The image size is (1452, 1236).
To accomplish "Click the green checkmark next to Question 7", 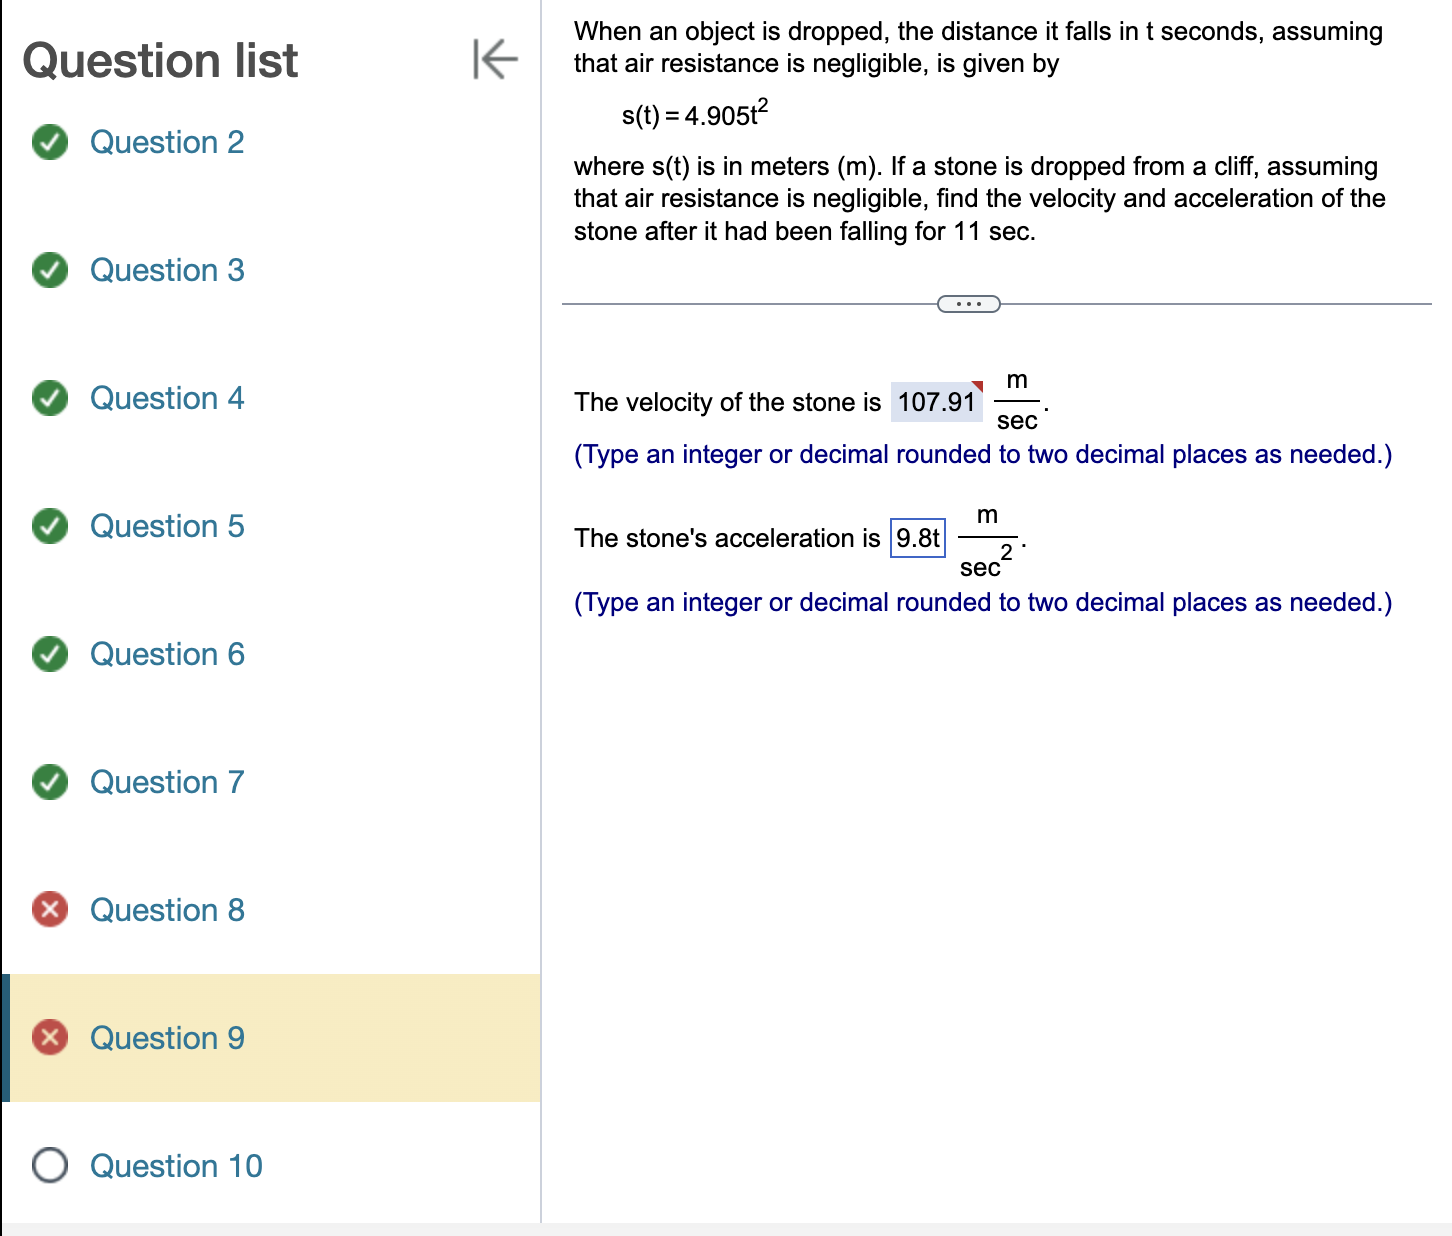I will tap(49, 782).
